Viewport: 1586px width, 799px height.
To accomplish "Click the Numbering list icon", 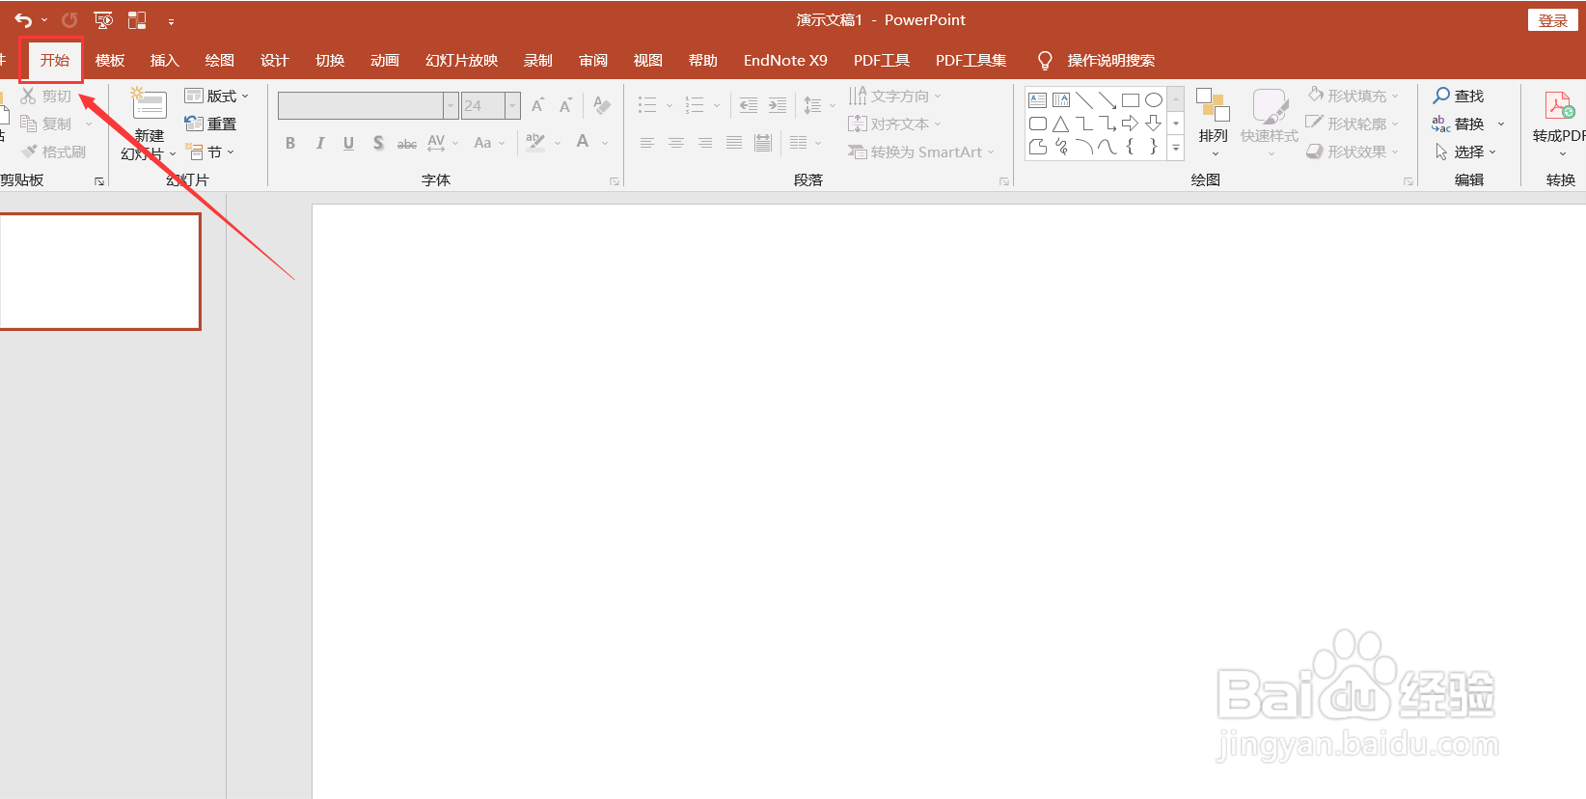I will (695, 105).
